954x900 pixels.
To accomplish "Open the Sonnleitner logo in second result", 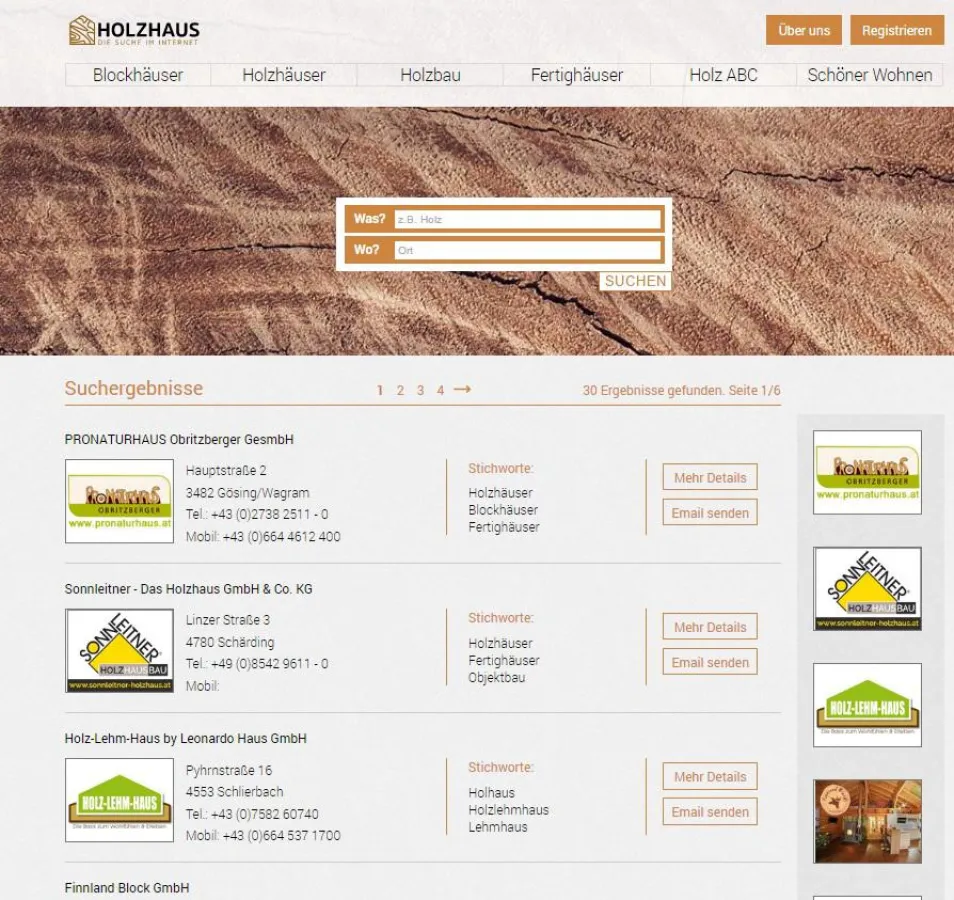I will (119, 651).
